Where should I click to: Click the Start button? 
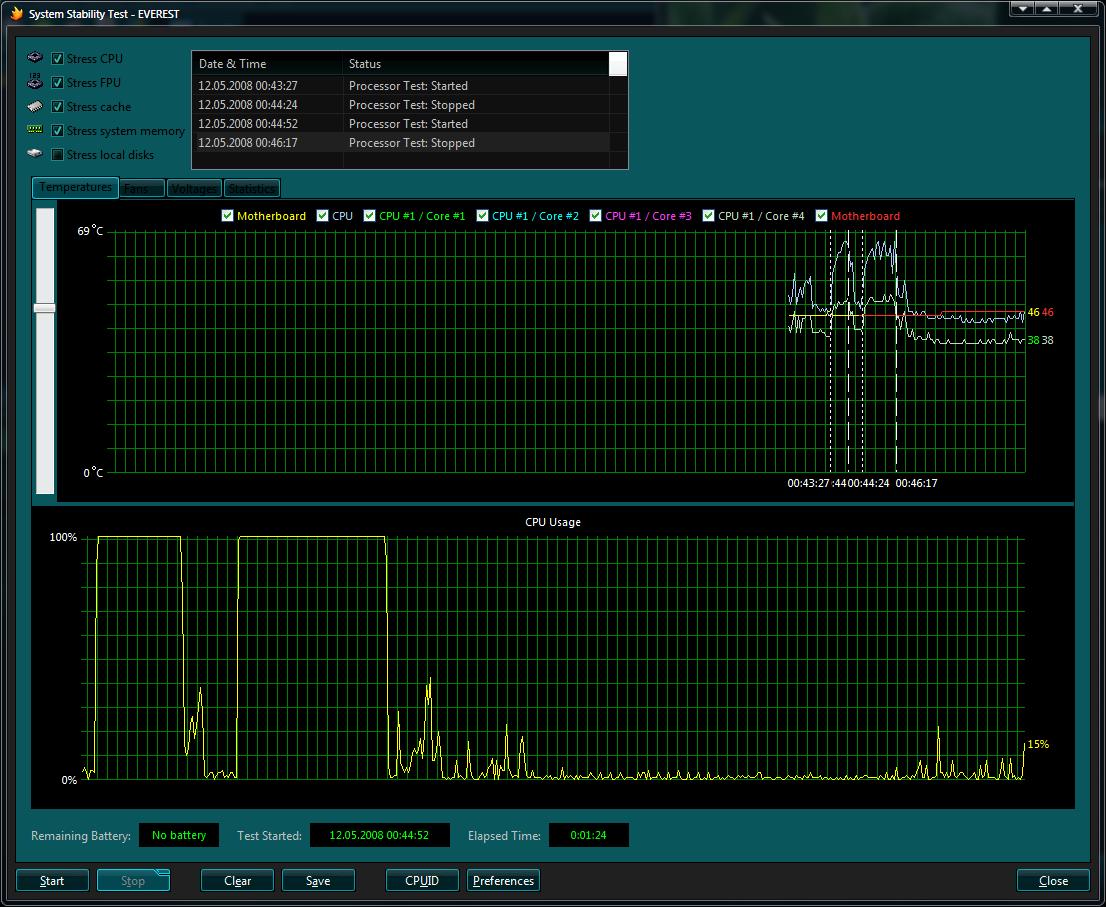52,880
